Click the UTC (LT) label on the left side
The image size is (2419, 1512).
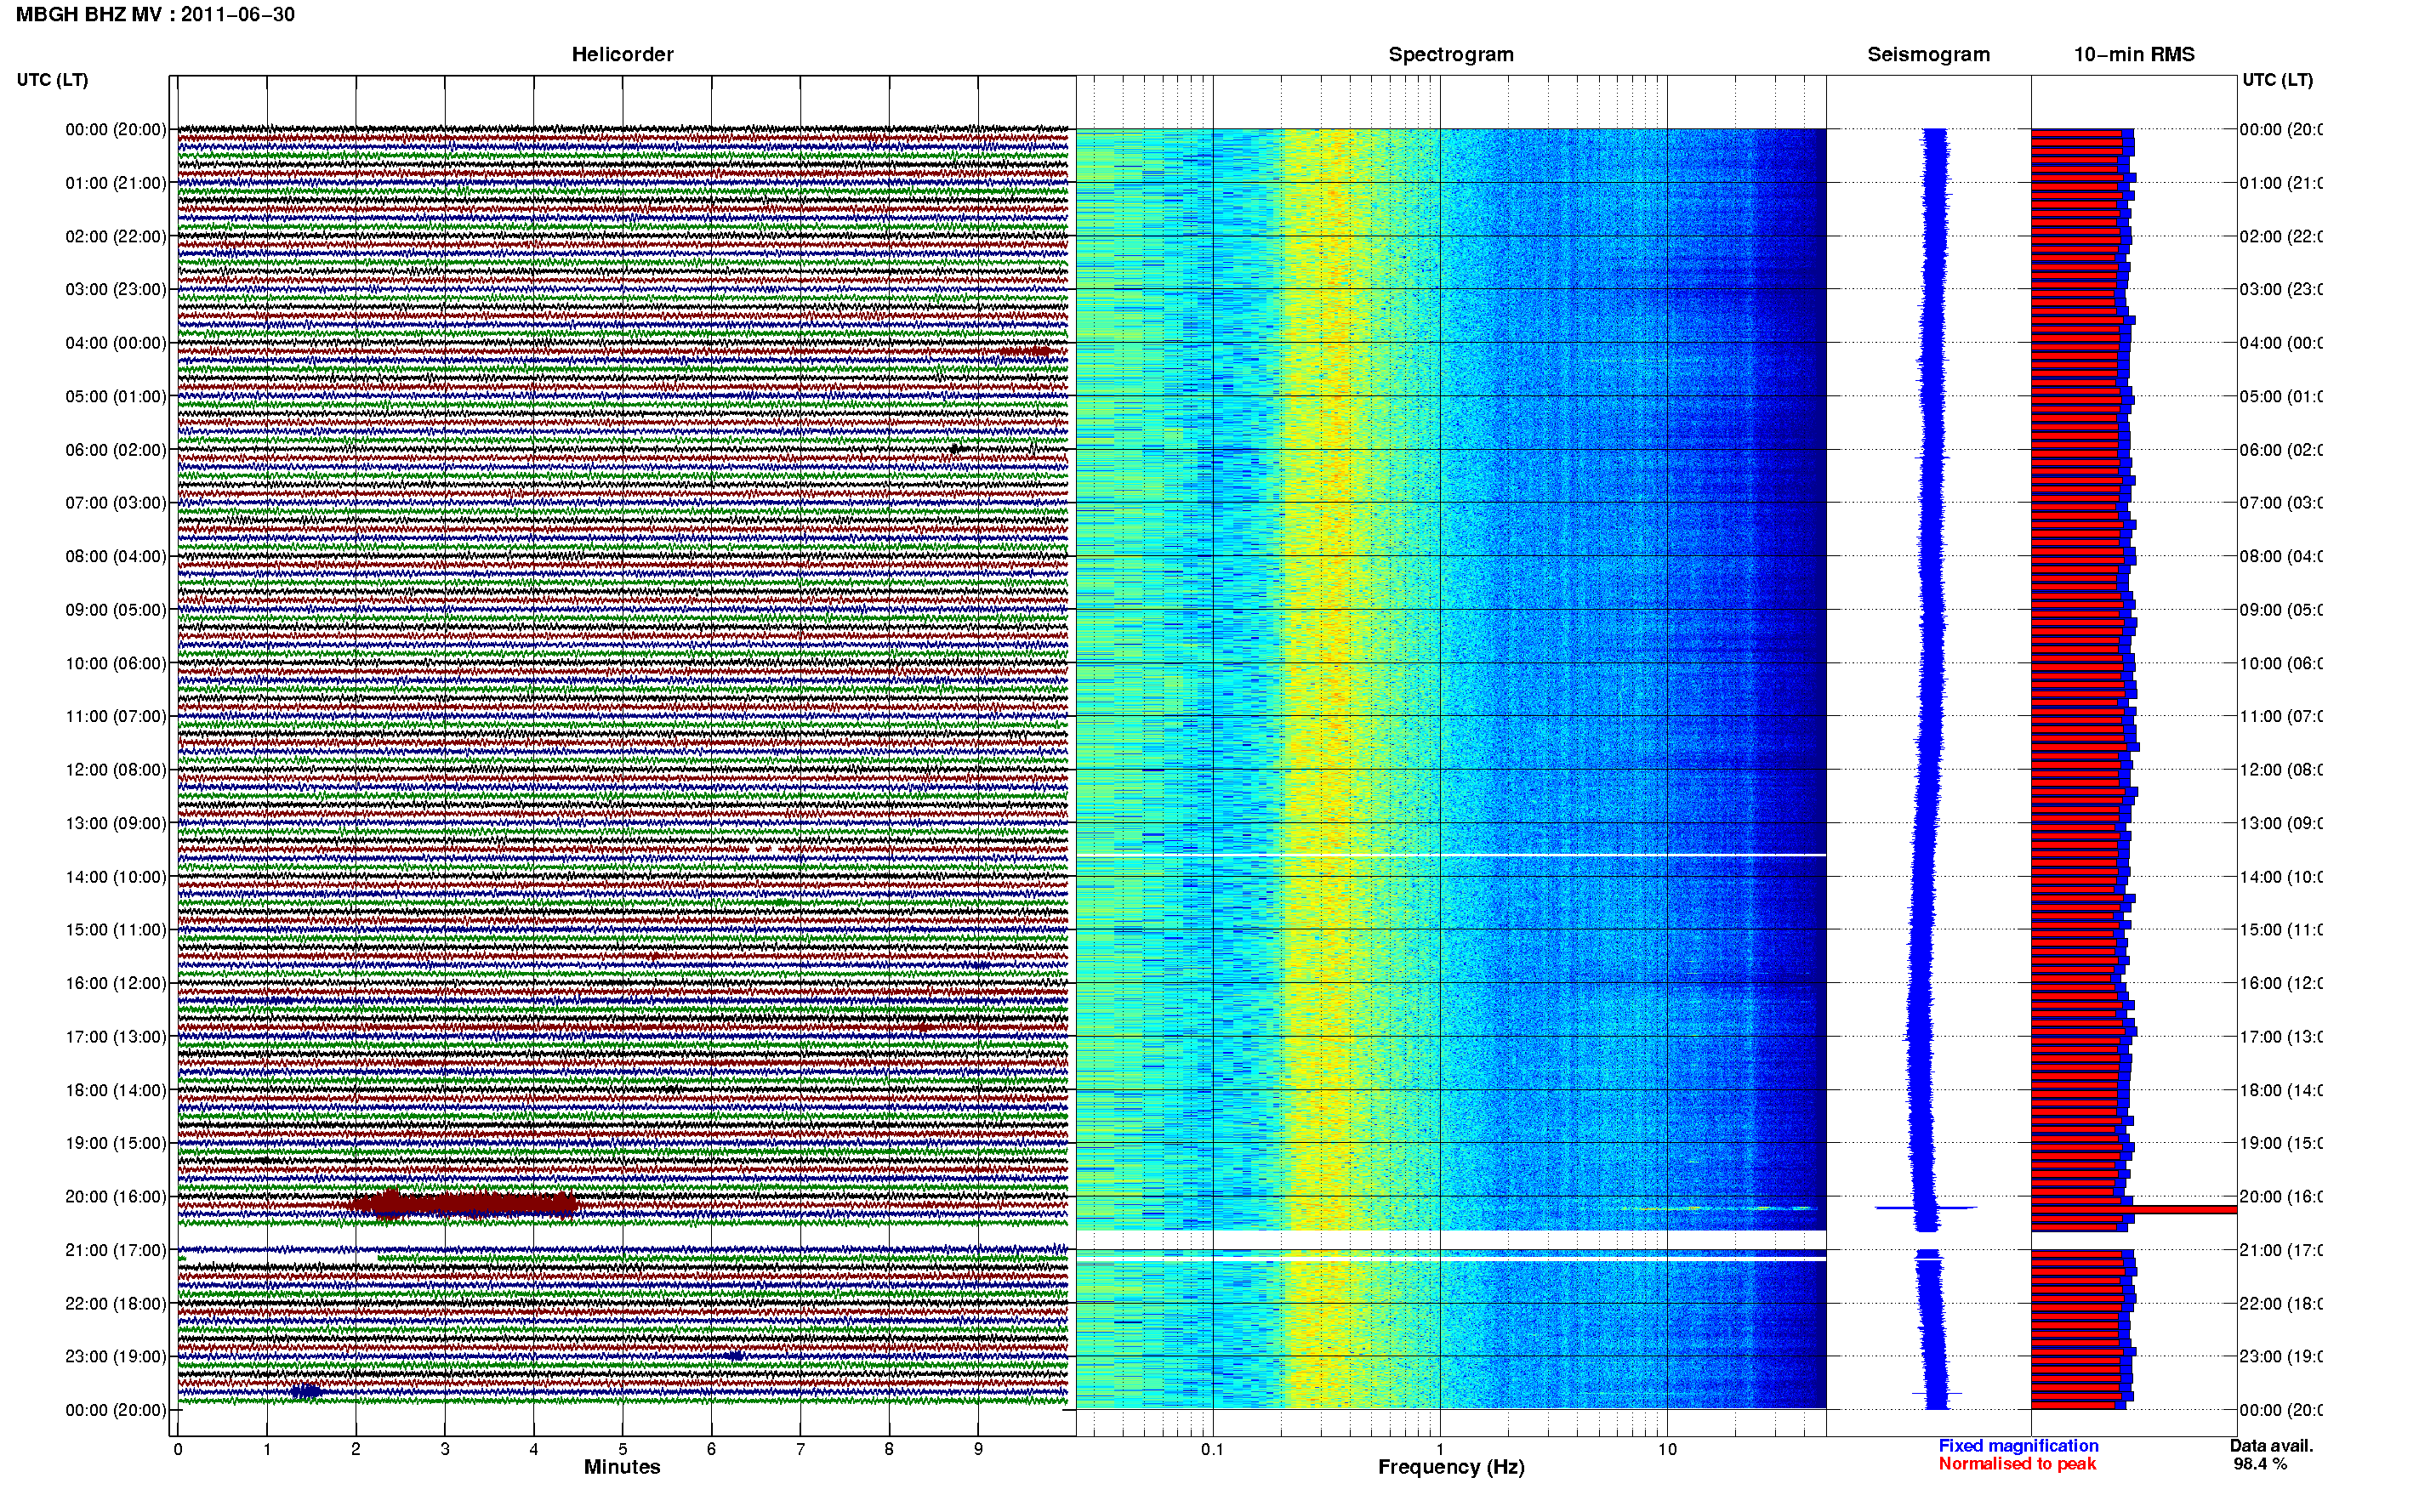(52, 80)
